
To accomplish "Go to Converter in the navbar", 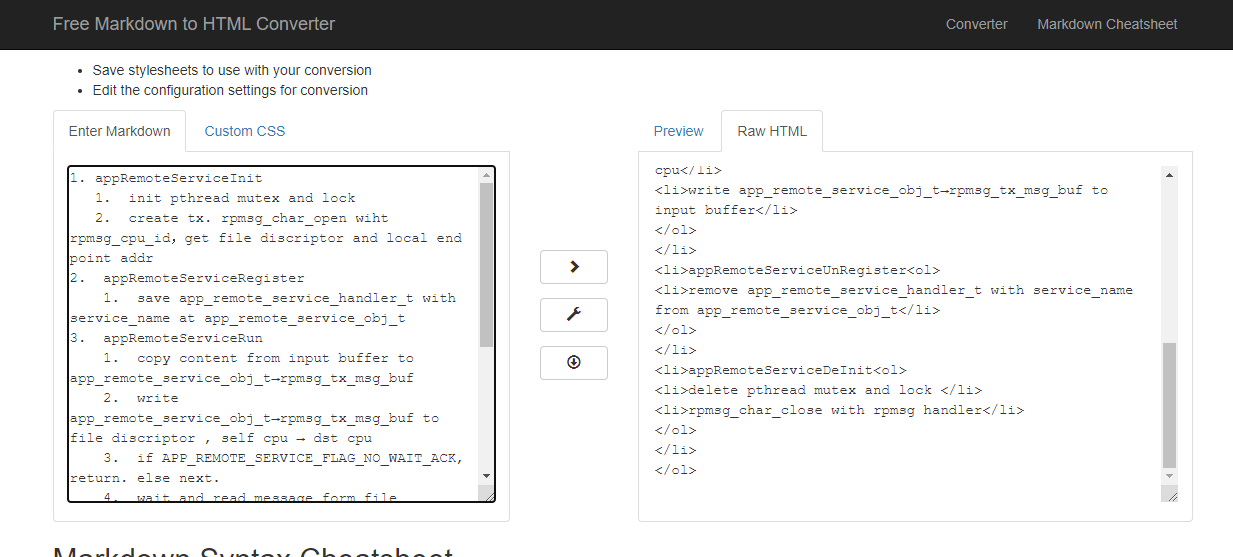I will (977, 24).
